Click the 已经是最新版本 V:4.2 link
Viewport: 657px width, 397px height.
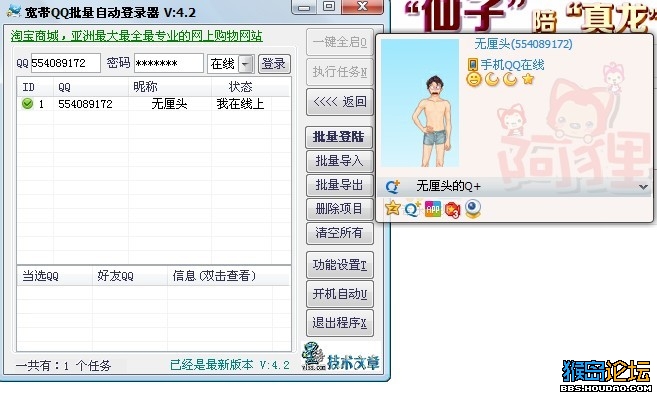(x=230, y=365)
